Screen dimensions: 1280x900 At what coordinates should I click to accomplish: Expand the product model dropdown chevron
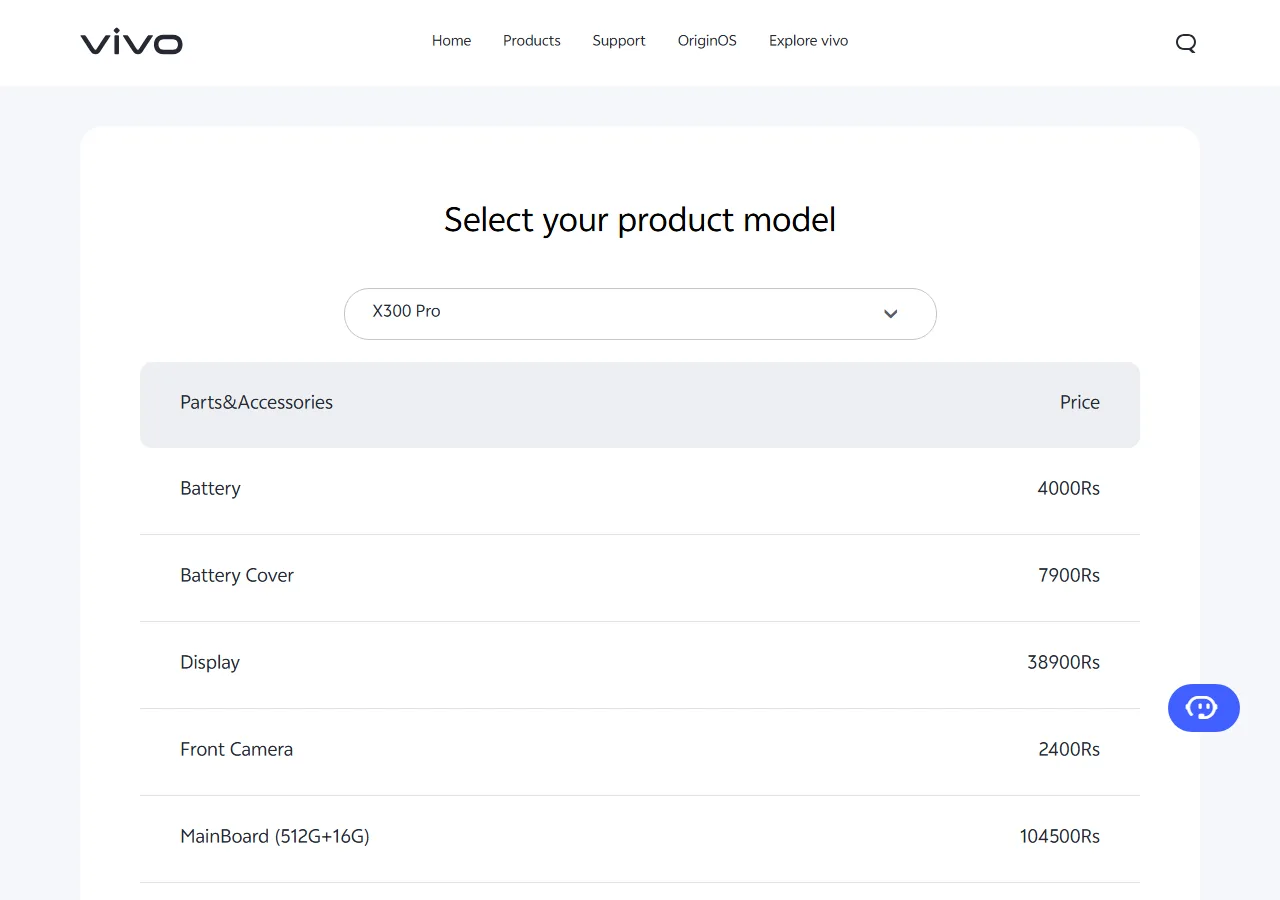tap(891, 314)
